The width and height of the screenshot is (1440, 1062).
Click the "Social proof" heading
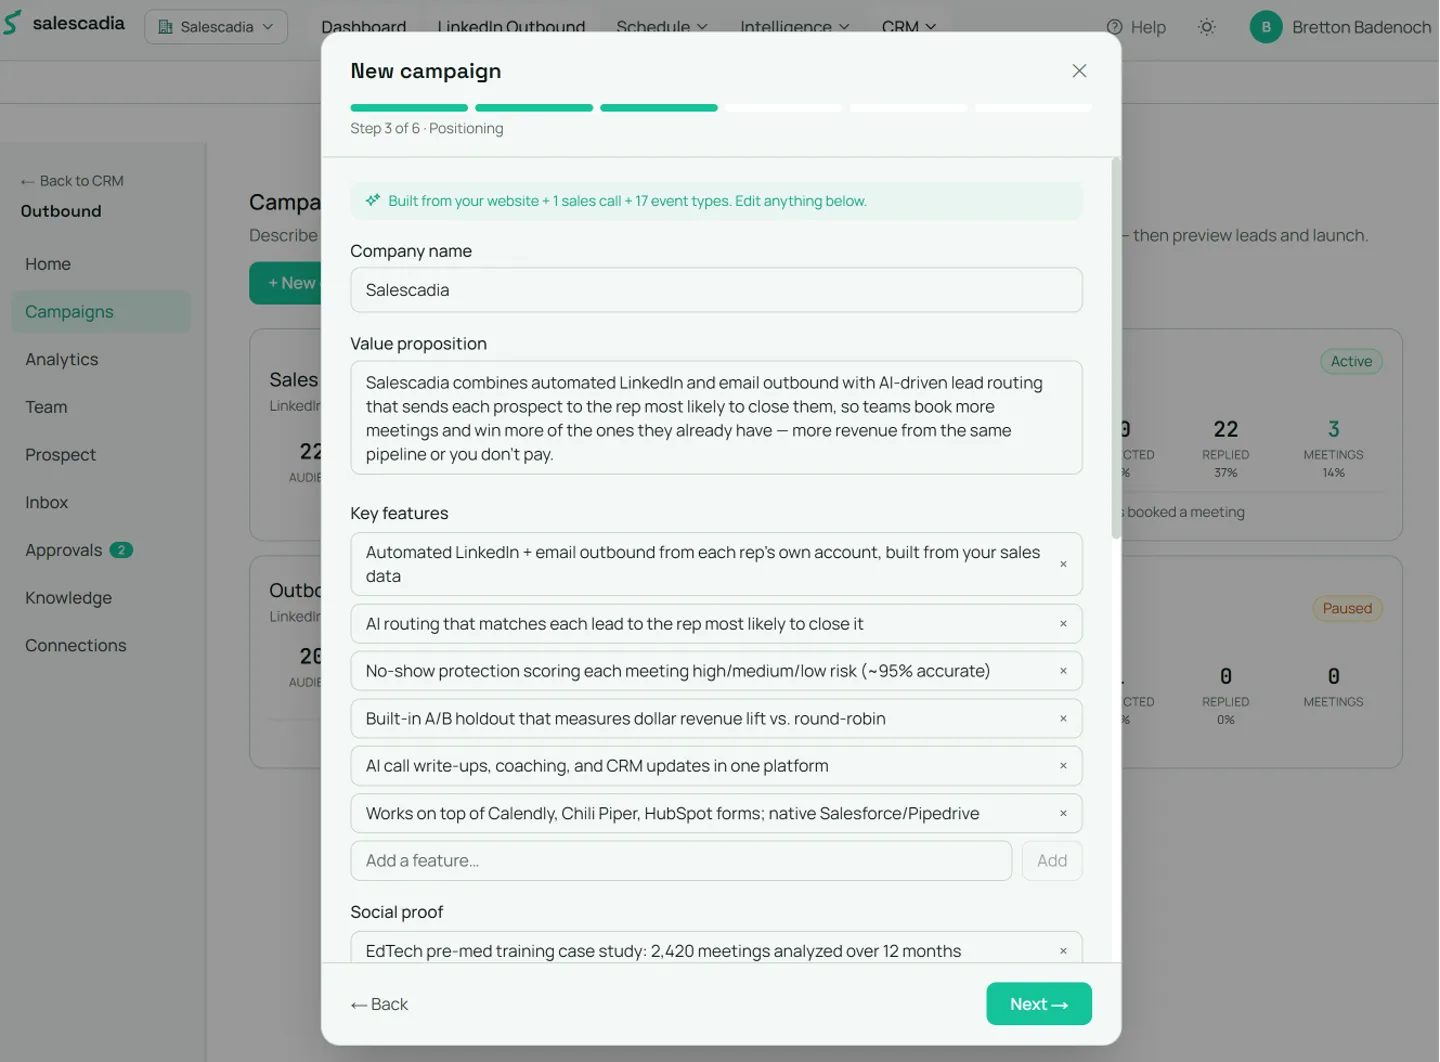point(397,912)
